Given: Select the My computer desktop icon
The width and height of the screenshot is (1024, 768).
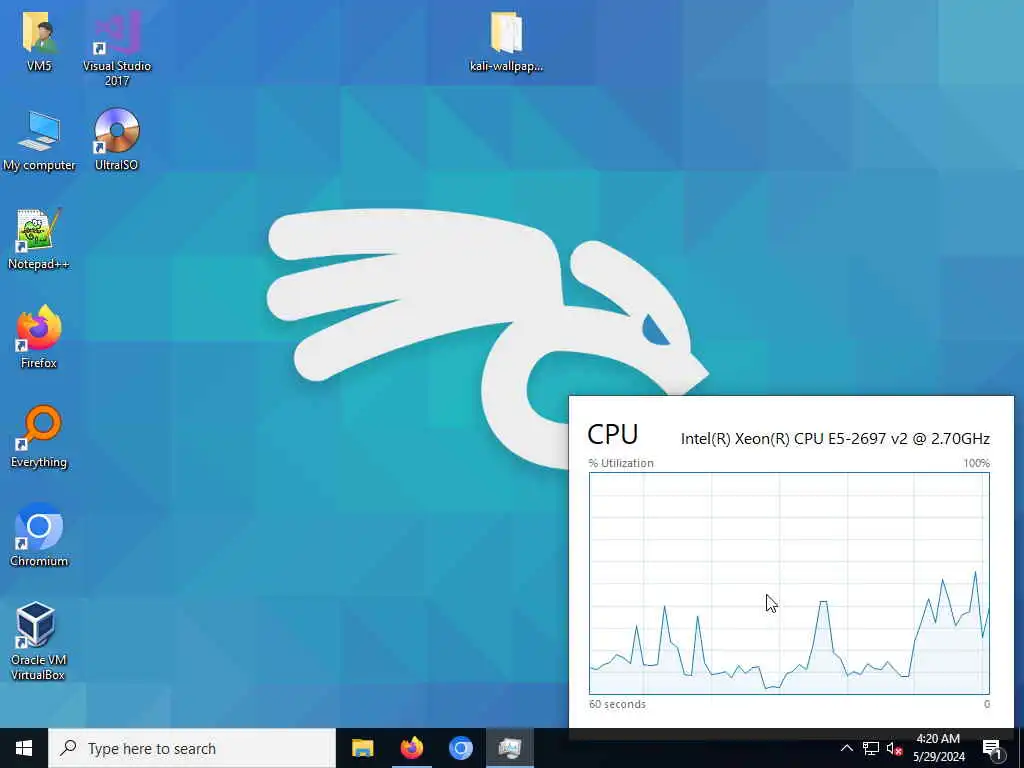Looking at the screenshot, I should 39,140.
